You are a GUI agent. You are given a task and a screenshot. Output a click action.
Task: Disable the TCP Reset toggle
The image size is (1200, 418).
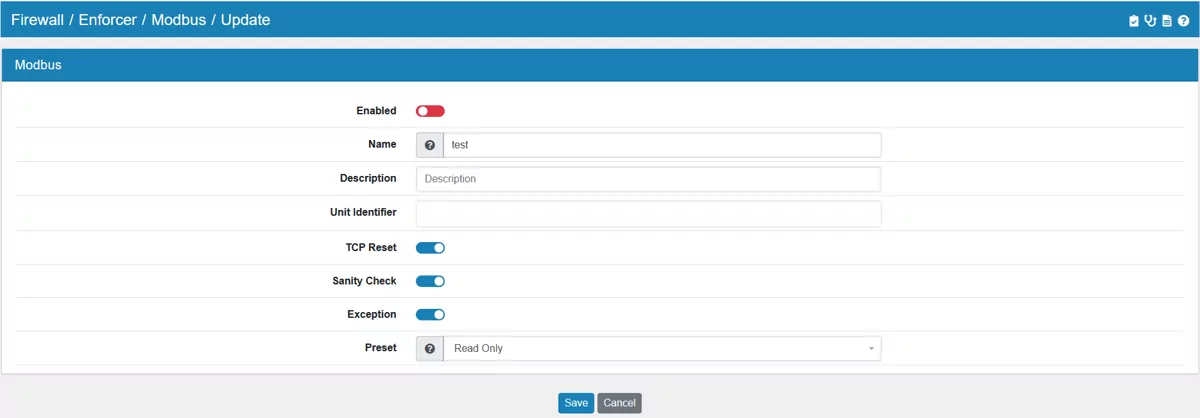coord(430,248)
